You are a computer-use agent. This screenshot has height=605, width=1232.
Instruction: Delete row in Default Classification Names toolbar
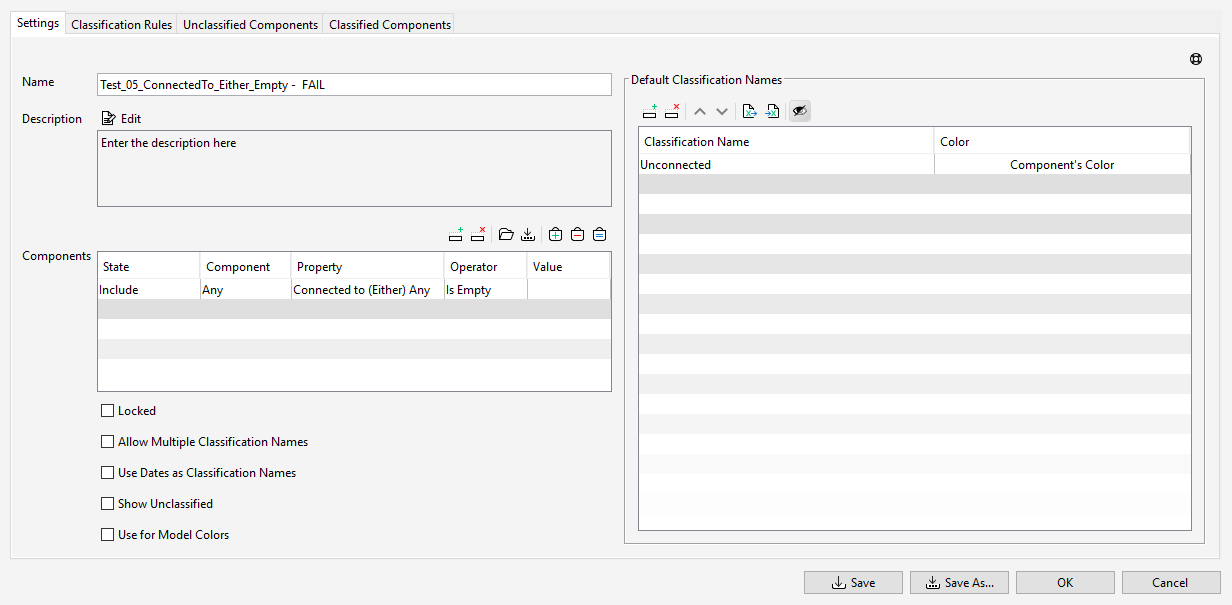tap(672, 111)
